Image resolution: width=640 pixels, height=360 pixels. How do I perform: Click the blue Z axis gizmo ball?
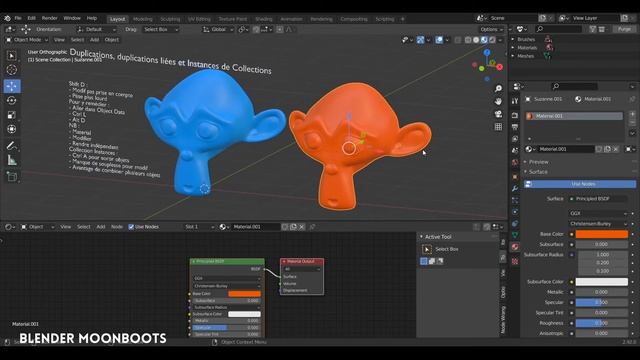point(487,53)
